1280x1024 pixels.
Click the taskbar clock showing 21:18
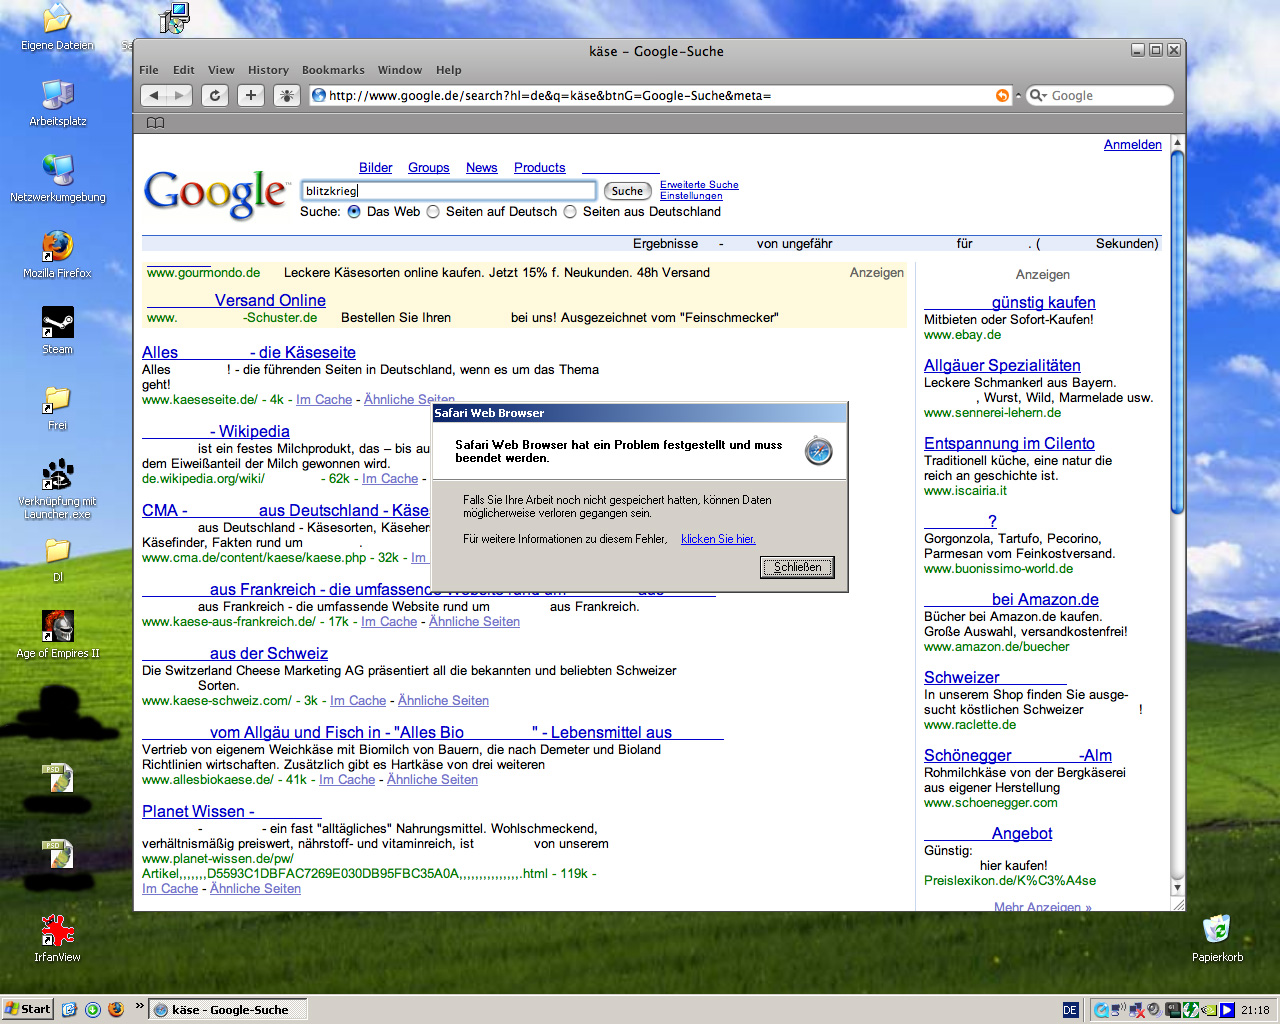1255,1010
